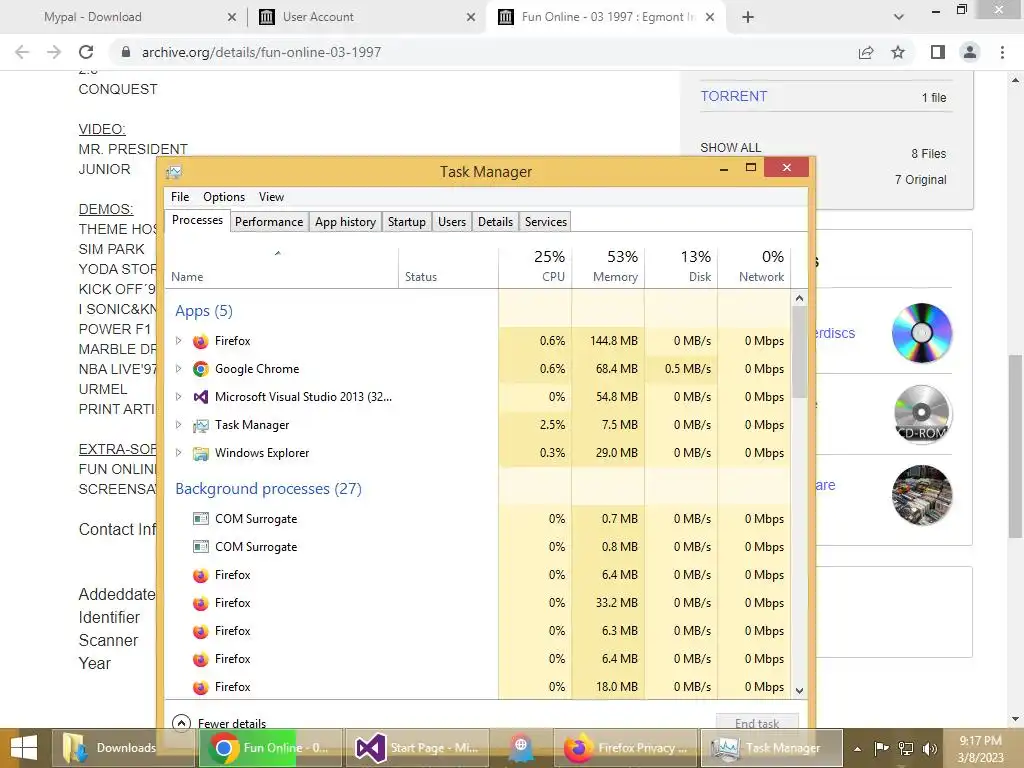The width and height of the screenshot is (1024, 768).
Task: Click the Windows Explorer process icon
Action: point(200,453)
